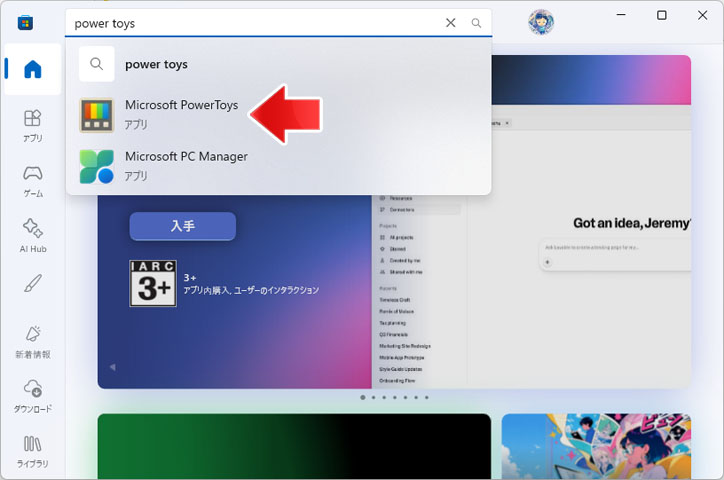The image size is (724, 480).
Task: Close the Microsoft Store window
Action: tap(702, 15)
